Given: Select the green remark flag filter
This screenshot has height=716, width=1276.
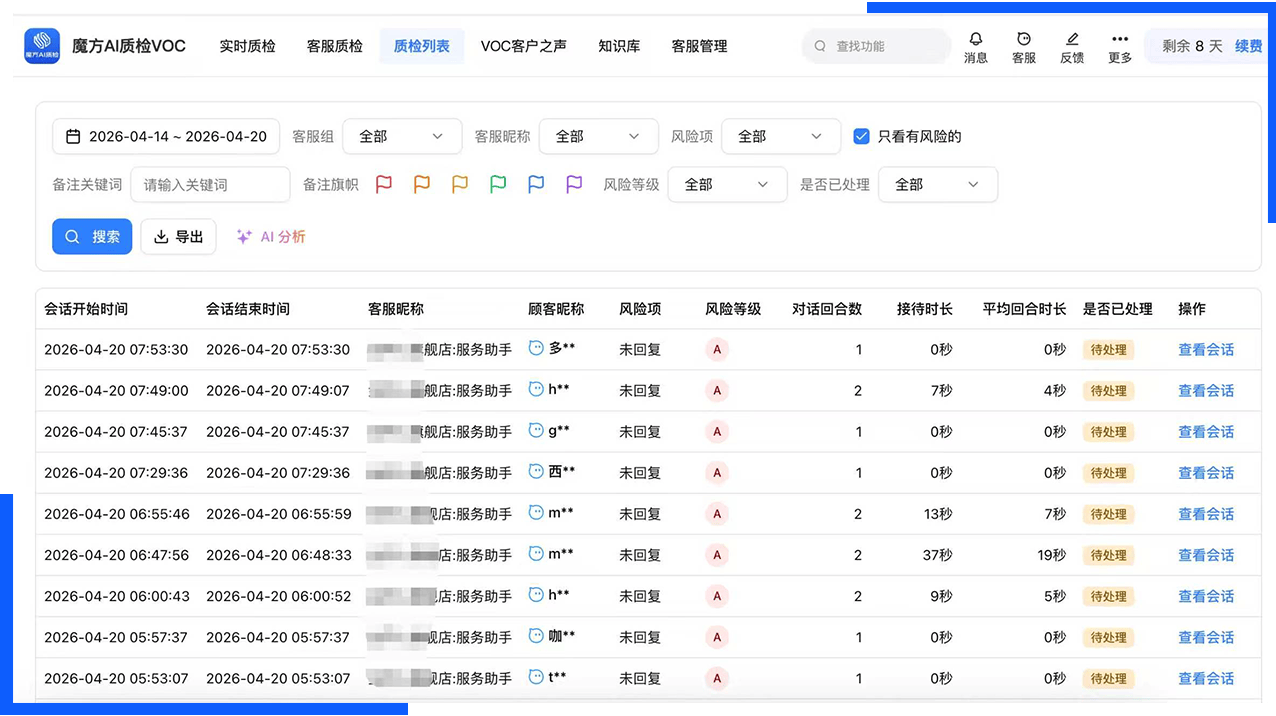Looking at the screenshot, I should [497, 184].
